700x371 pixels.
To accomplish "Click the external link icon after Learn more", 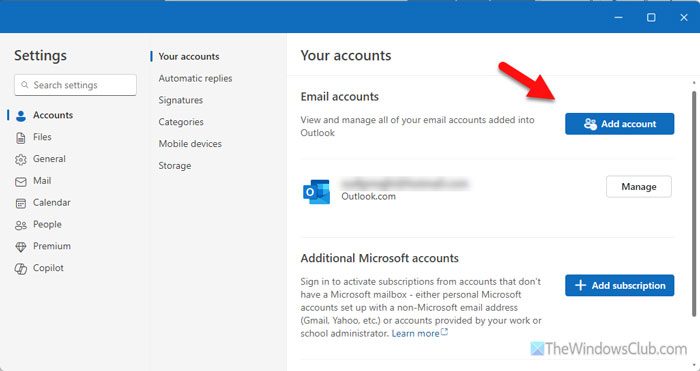I will (x=444, y=332).
